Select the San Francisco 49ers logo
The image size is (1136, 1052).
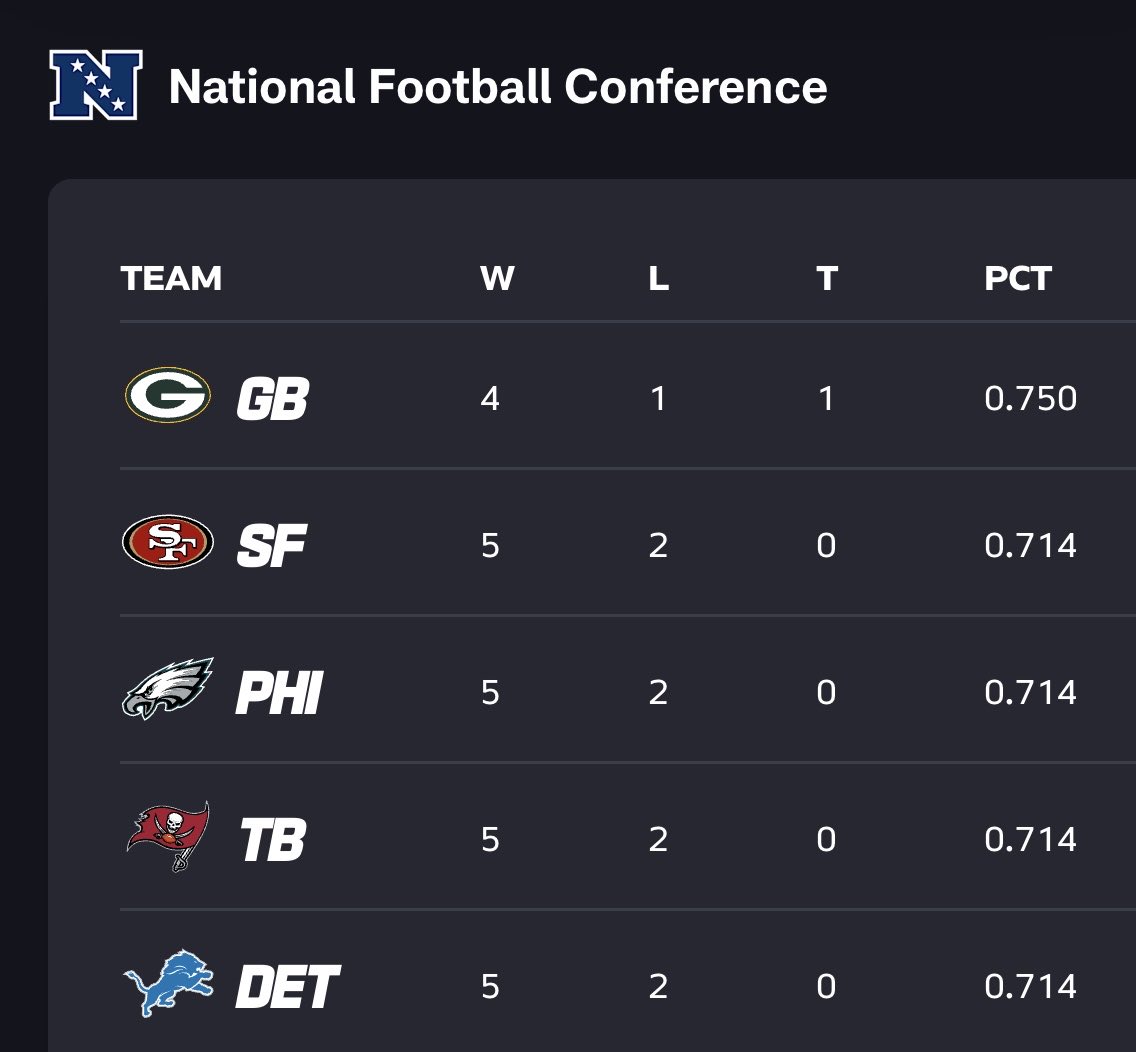click(168, 542)
